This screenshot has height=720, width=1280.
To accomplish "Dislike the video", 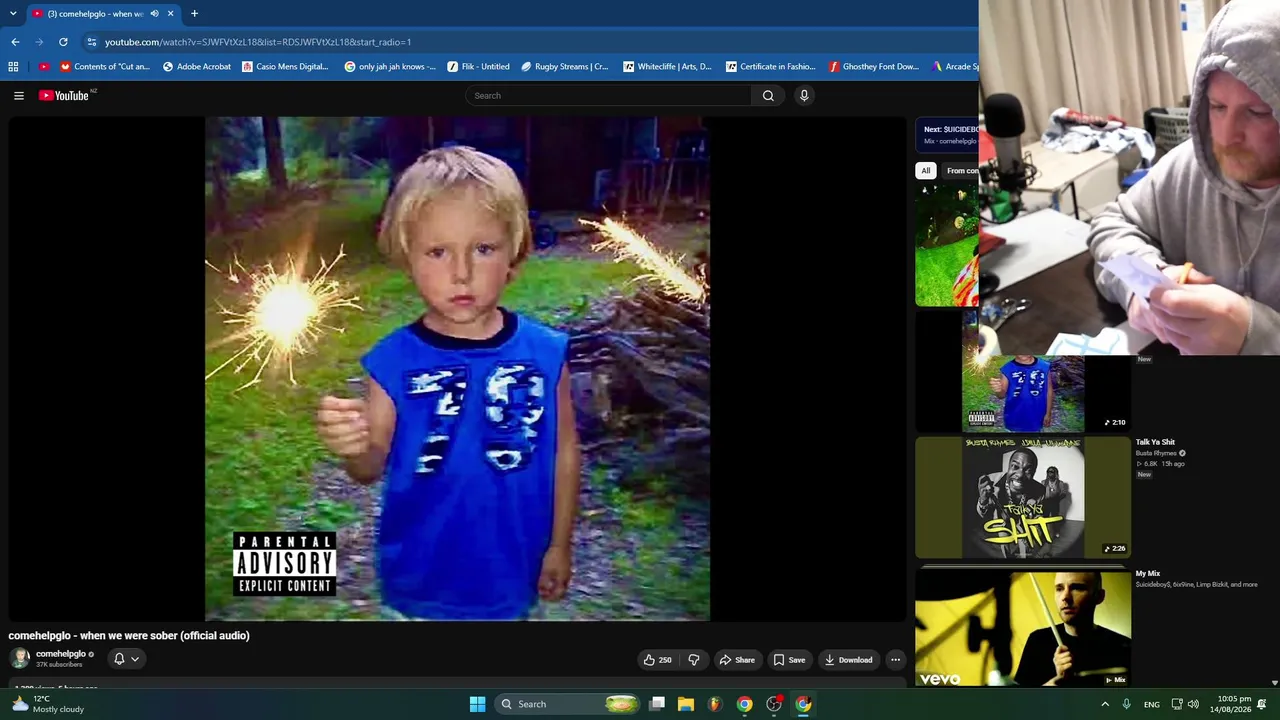I will click(x=694, y=660).
